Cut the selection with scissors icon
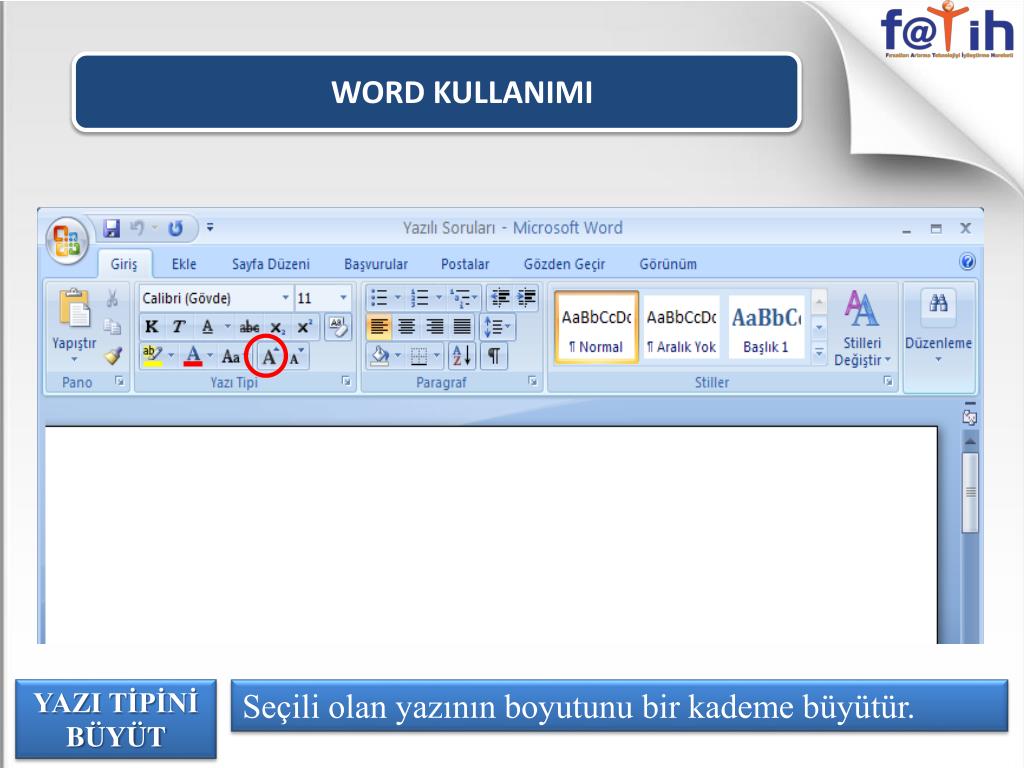 (x=112, y=298)
